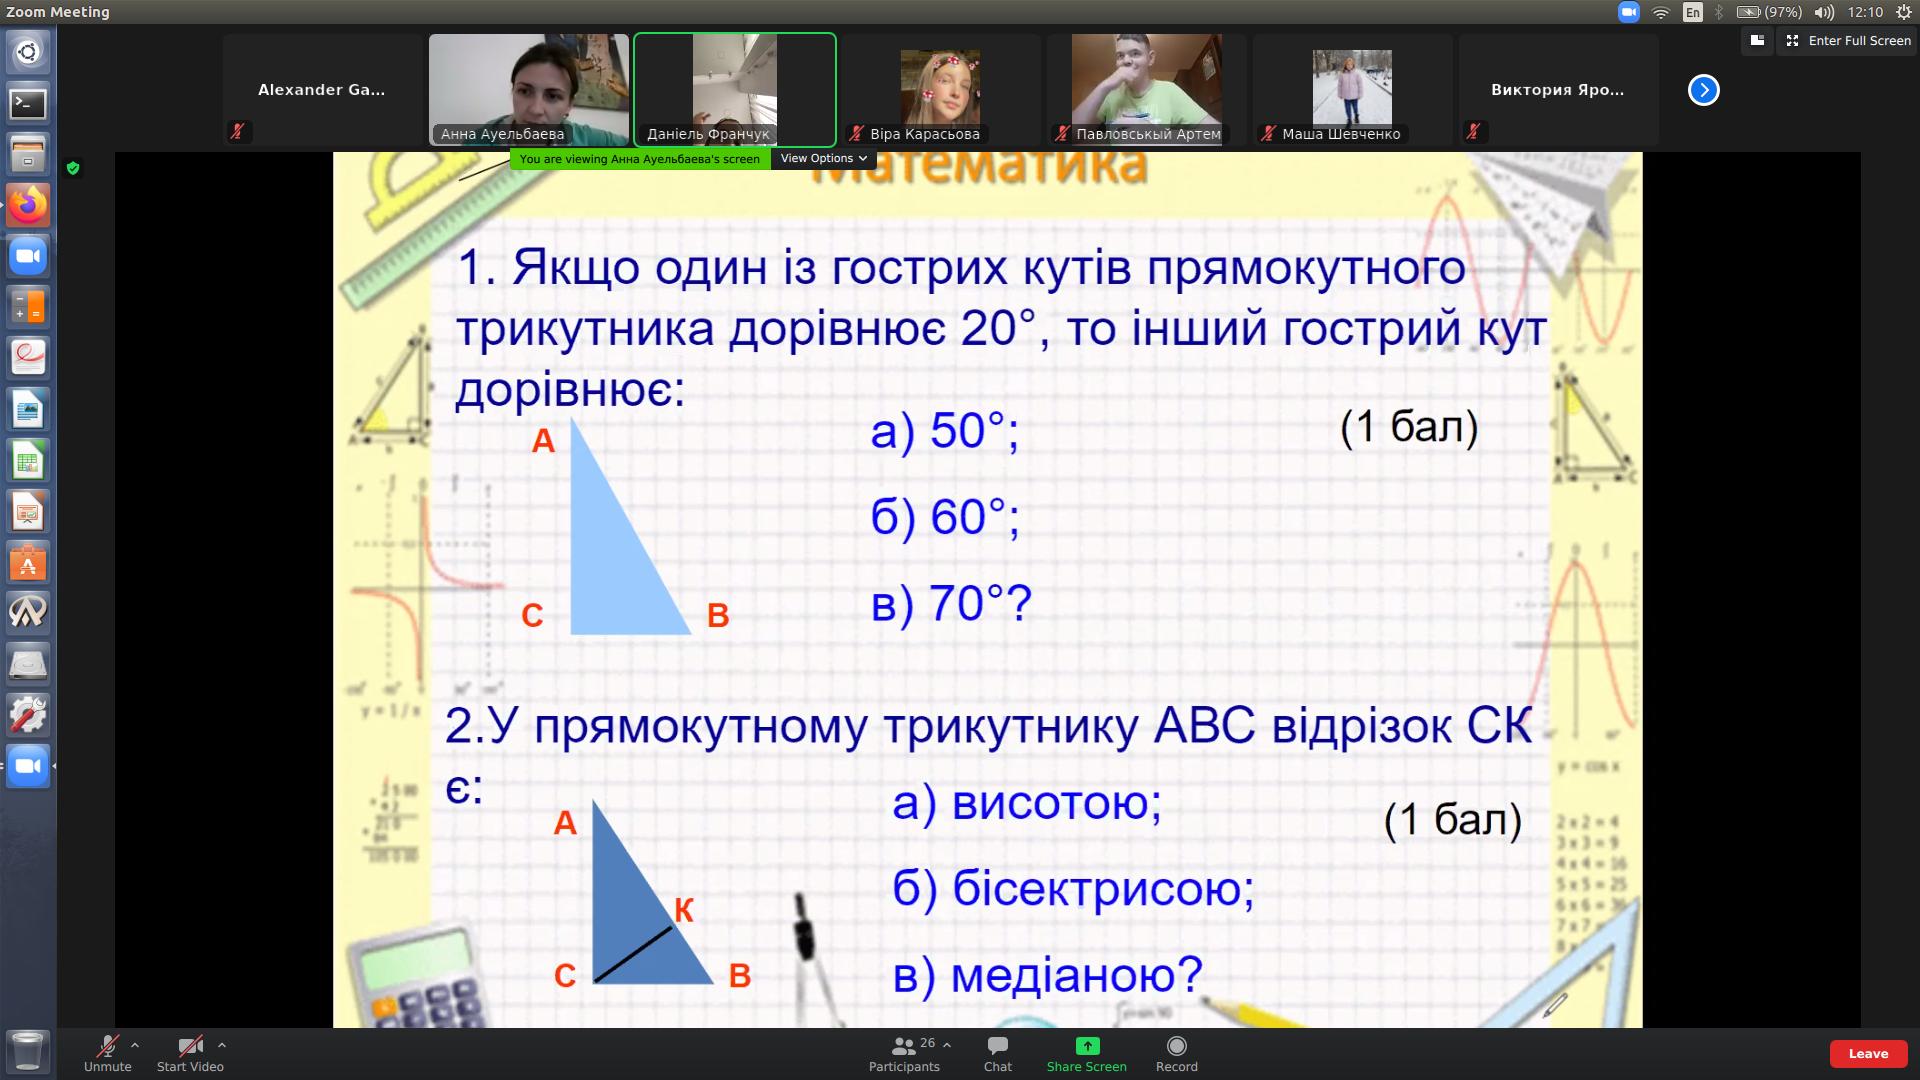Viewport: 1920px width, 1080px height.
Task: Select Анна Ауельбаева's video thumbnail
Action: [x=529, y=90]
